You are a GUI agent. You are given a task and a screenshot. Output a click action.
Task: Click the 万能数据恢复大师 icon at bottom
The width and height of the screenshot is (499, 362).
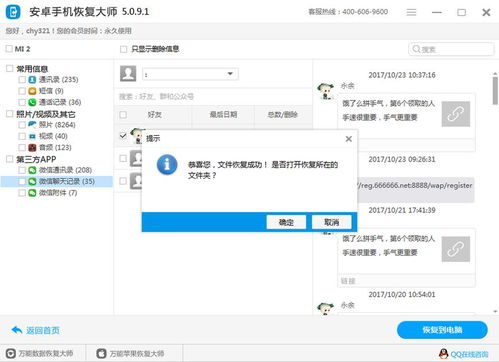11,353
